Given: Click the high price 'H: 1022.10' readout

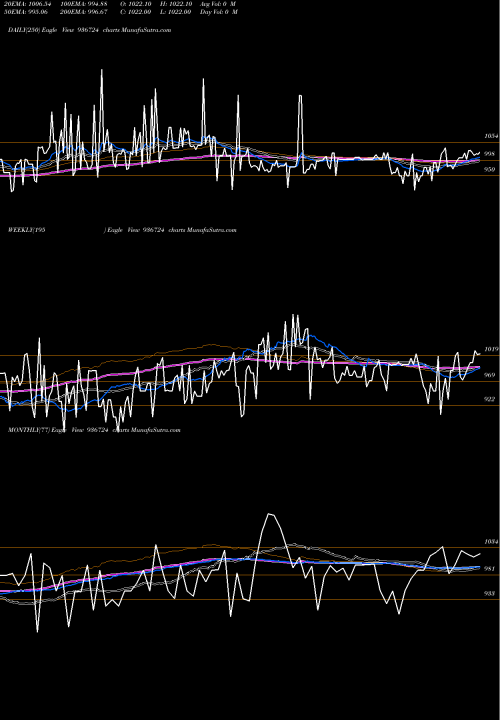Looking at the screenshot, I should pyautogui.click(x=176, y=4).
